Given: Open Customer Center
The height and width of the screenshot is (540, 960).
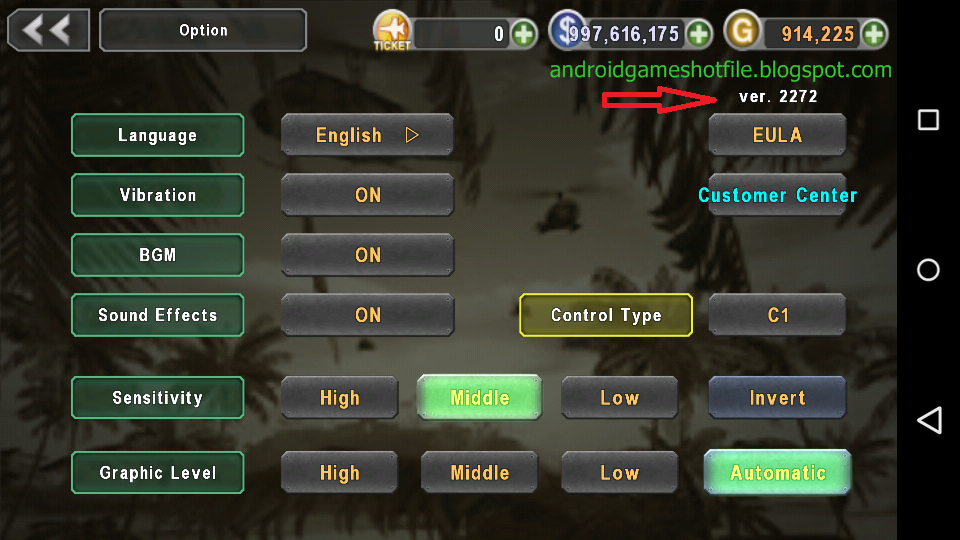Looking at the screenshot, I should pos(778,195).
